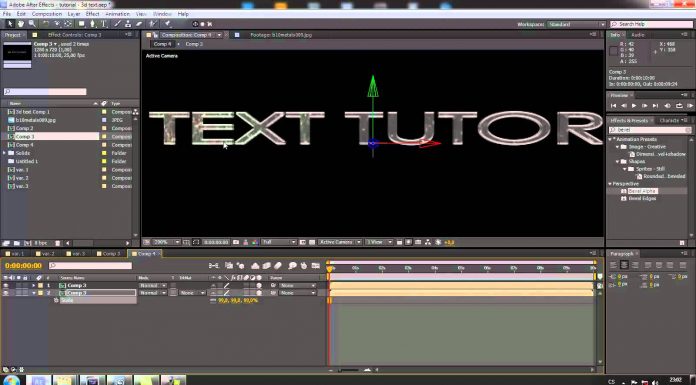Toggle quality switch on layer 2
Image resolution: width=696 pixels, height=385 pixels.
[227, 293]
